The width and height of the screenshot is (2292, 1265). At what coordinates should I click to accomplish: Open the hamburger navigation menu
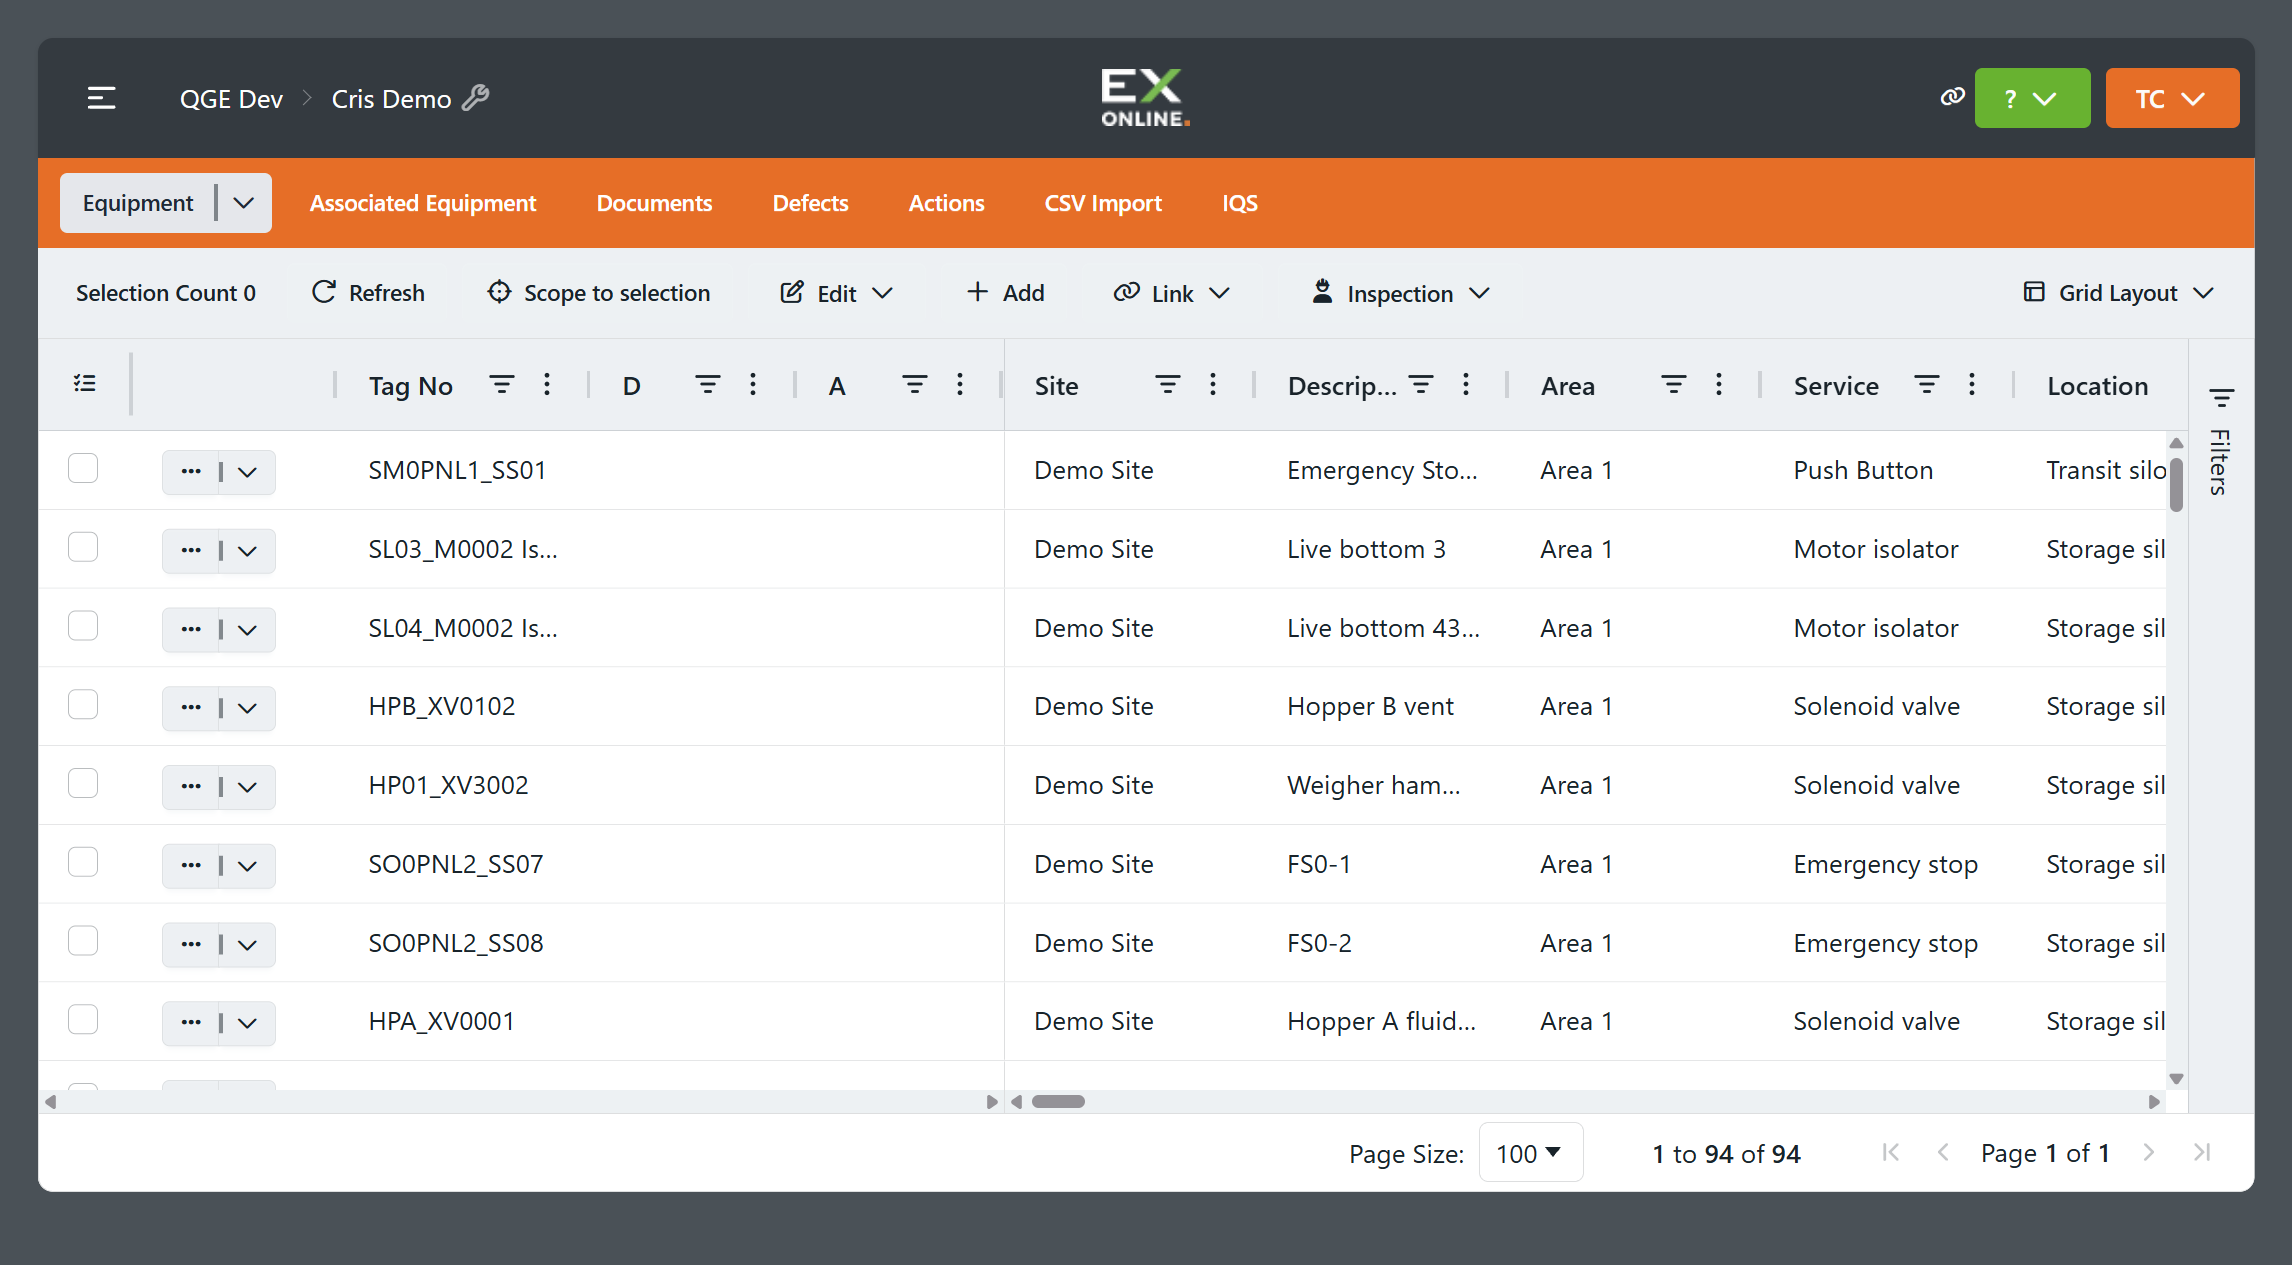point(102,98)
